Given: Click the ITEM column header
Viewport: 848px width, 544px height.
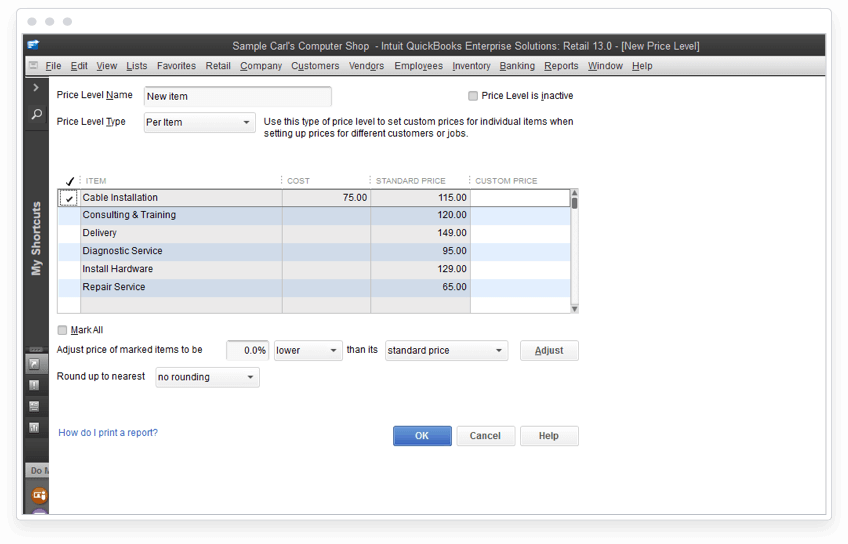Looking at the screenshot, I should pyautogui.click(x=96, y=181).
